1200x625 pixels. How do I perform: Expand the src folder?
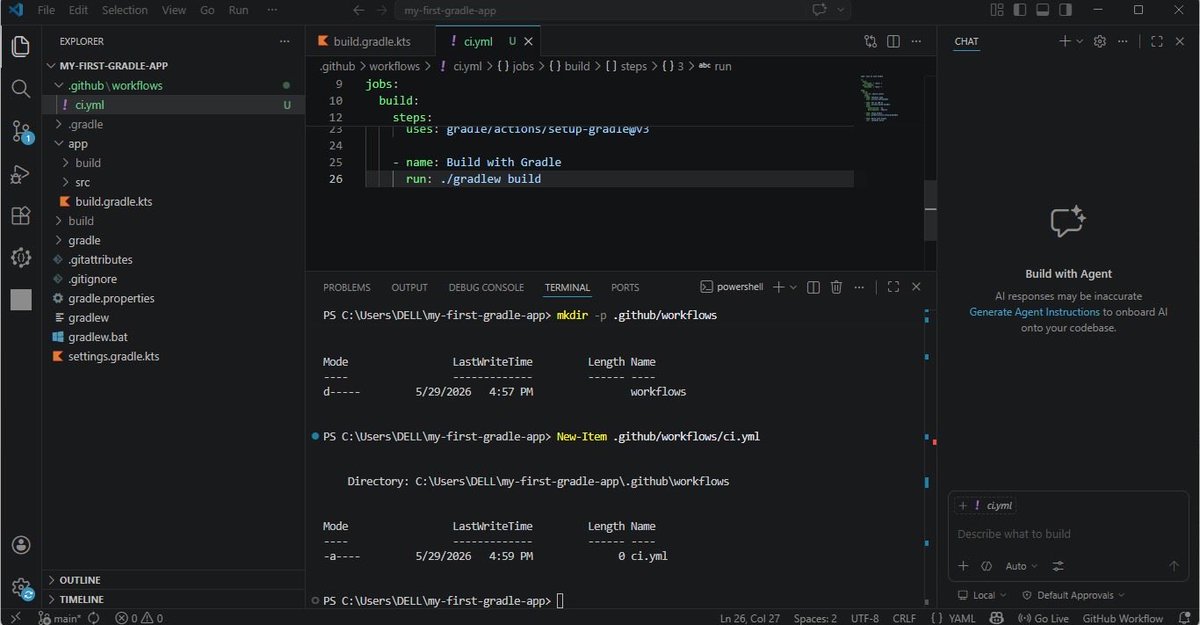[174, 182]
